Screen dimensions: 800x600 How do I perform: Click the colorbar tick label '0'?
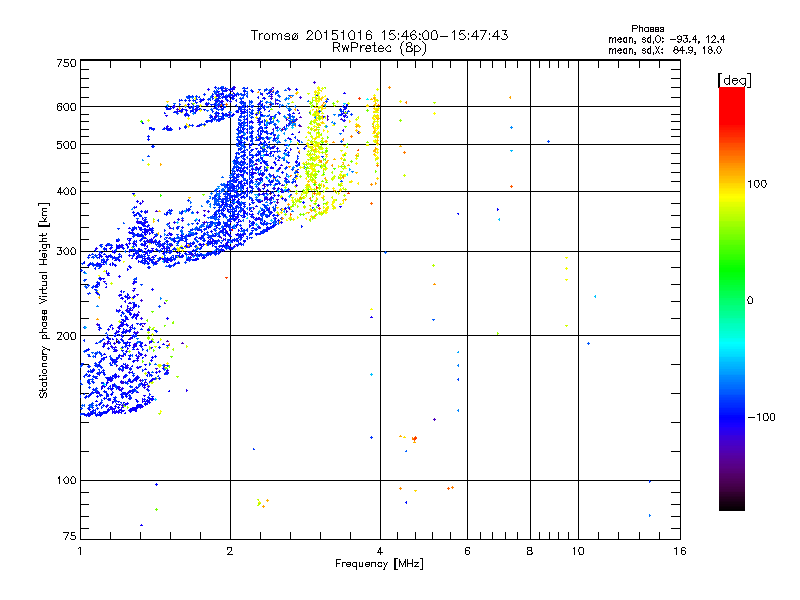[750, 301]
